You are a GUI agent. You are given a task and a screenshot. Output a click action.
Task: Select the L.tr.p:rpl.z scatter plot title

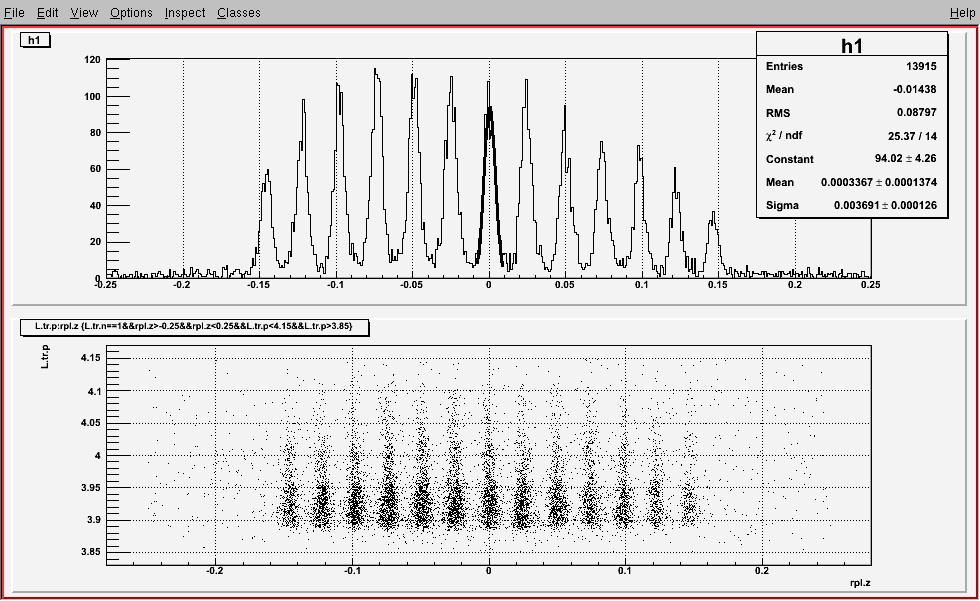click(x=194, y=326)
